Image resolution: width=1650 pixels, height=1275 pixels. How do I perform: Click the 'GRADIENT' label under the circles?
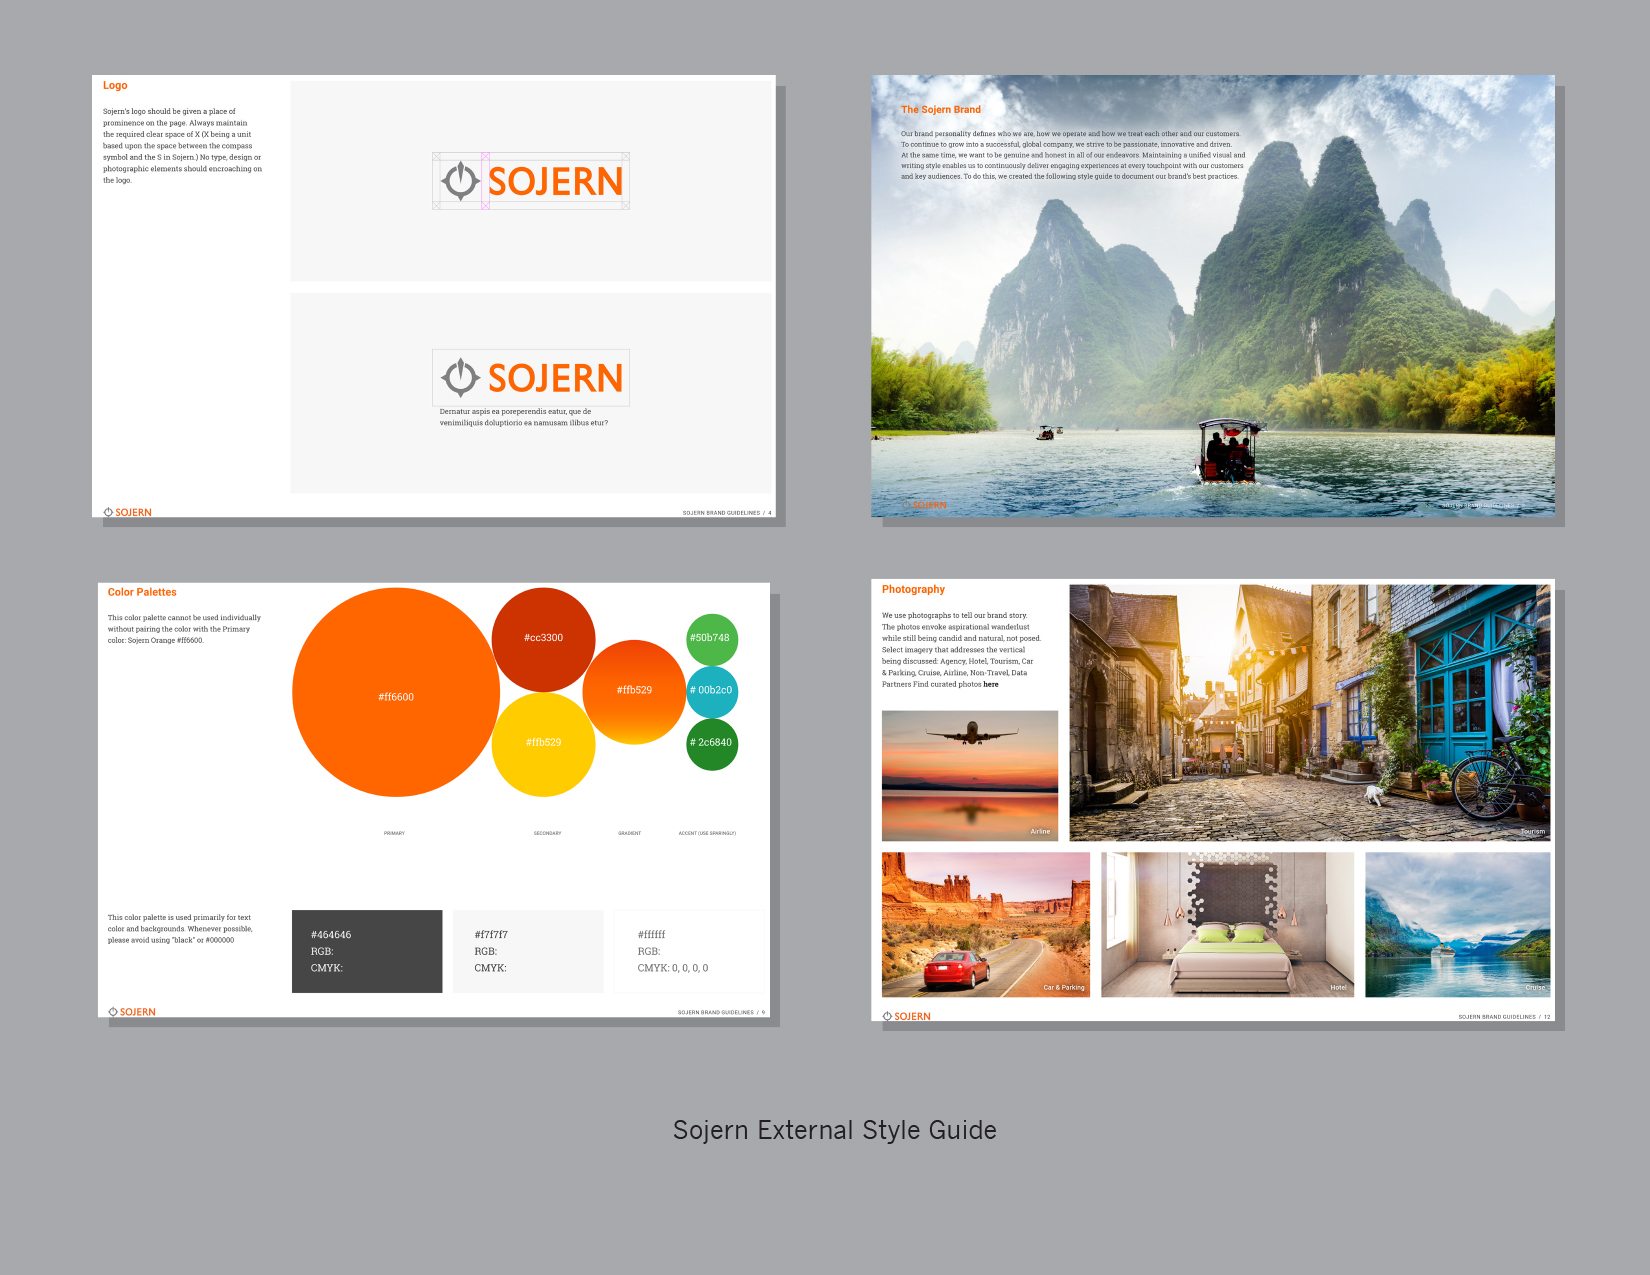coord(630,833)
